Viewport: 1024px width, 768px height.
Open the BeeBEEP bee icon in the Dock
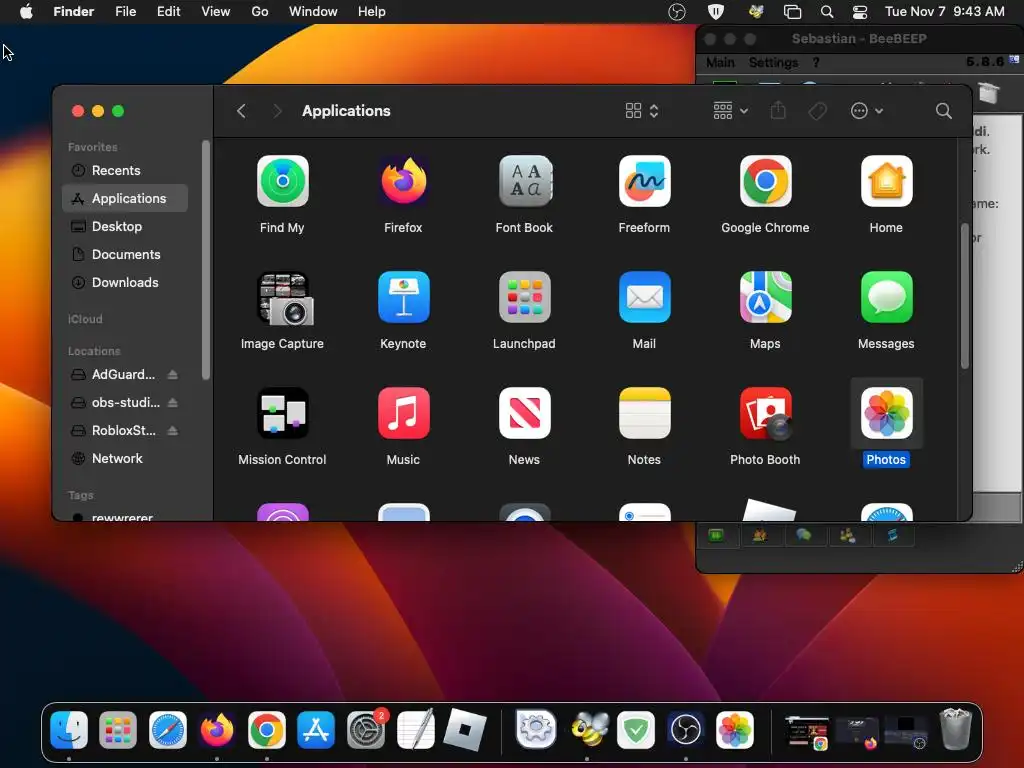587,729
